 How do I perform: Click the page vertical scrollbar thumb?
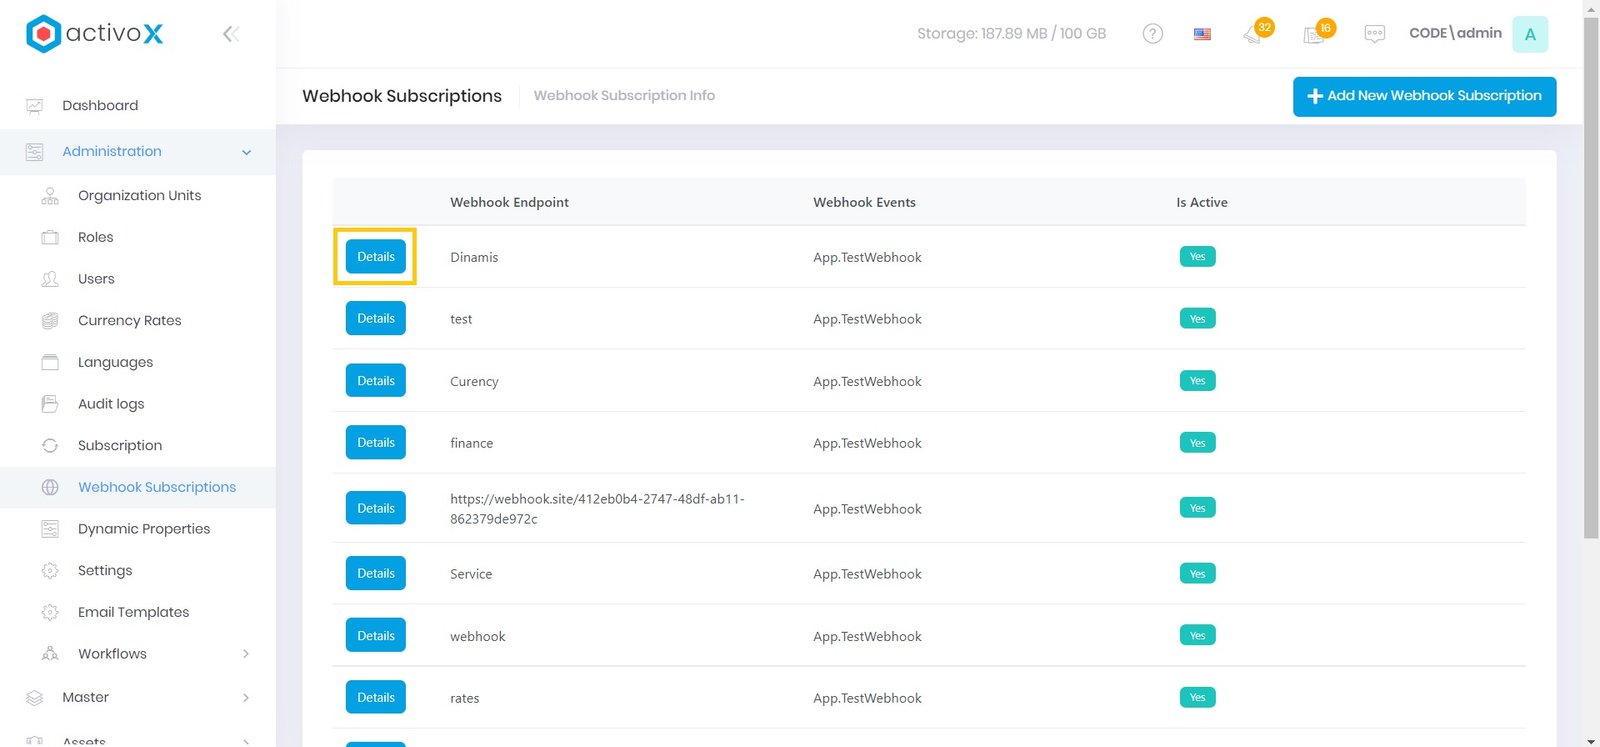(x=1591, y=278)
